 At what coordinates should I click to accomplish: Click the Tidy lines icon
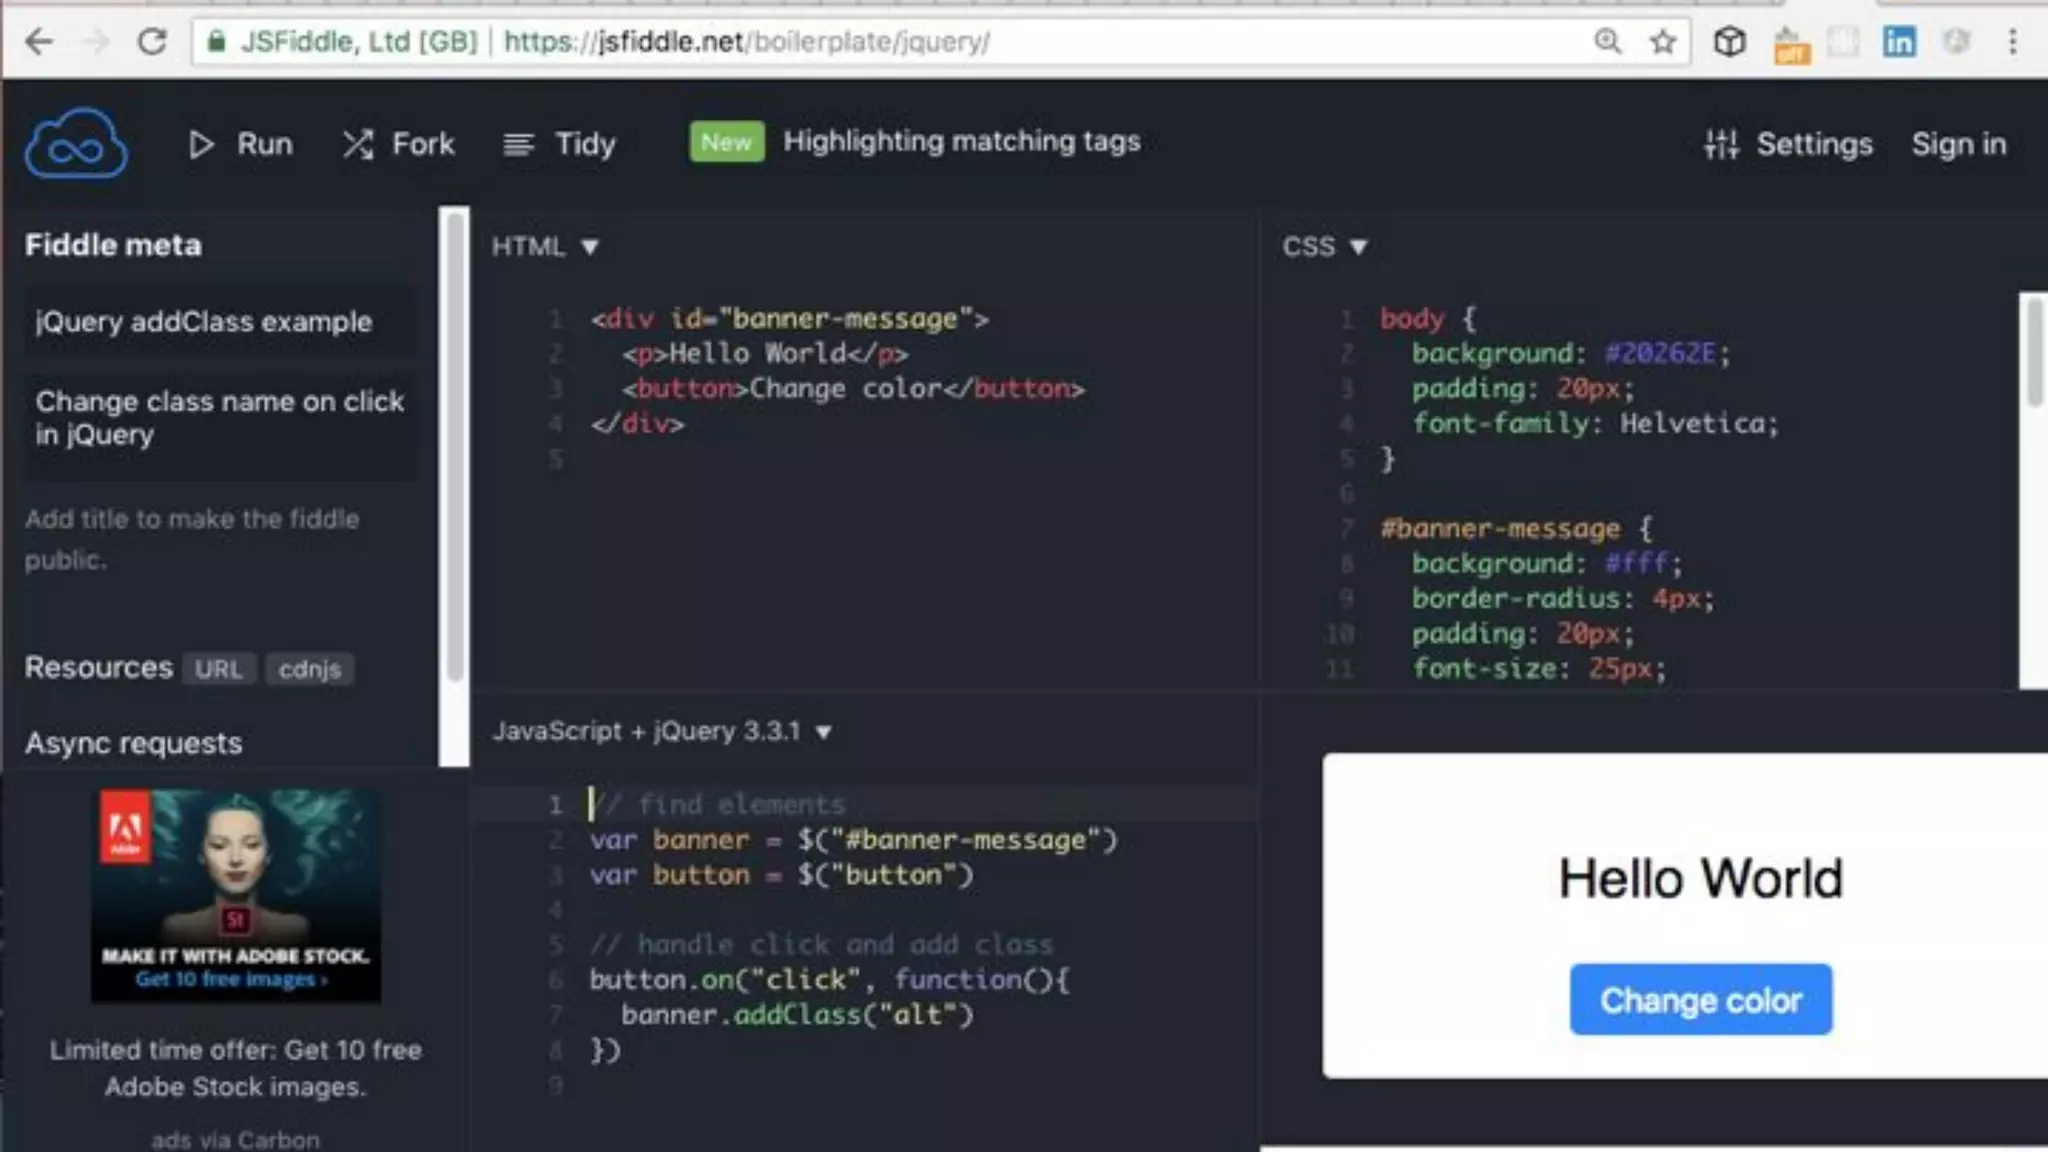click(x=518, y=145)
